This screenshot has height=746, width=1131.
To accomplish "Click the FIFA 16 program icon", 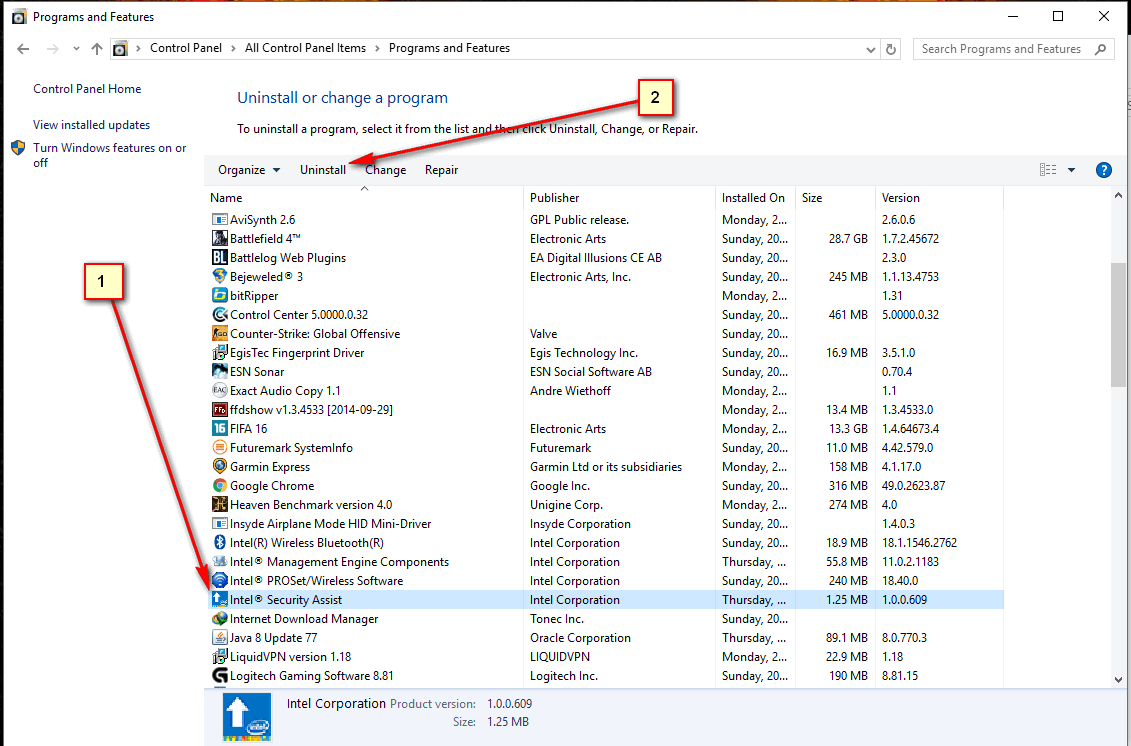I will point(219,429).
